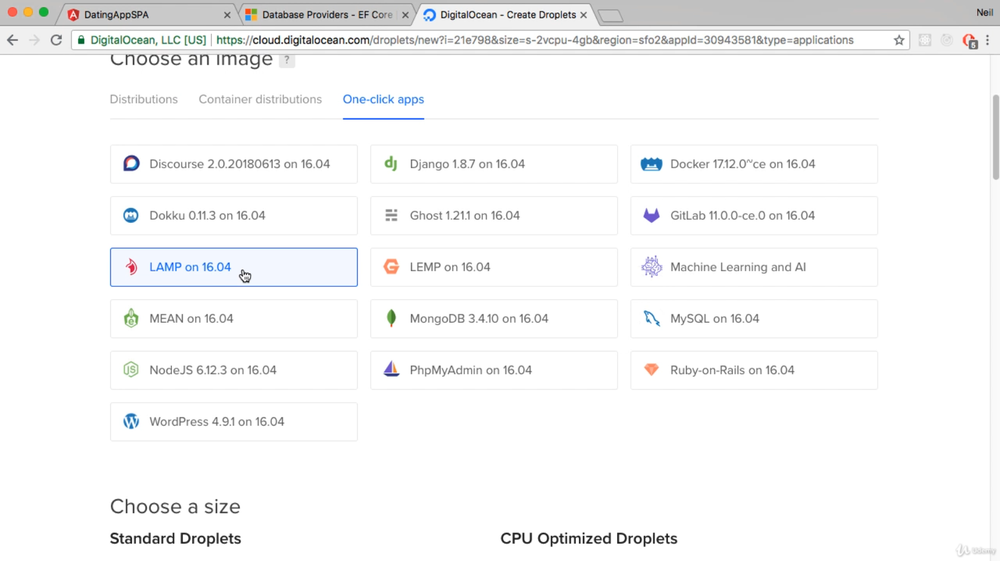Image resolution: width=1000 pixels, height=561 pixels.
Task: Click the Machine Learning brain icon
Action: tap(652, 267)
